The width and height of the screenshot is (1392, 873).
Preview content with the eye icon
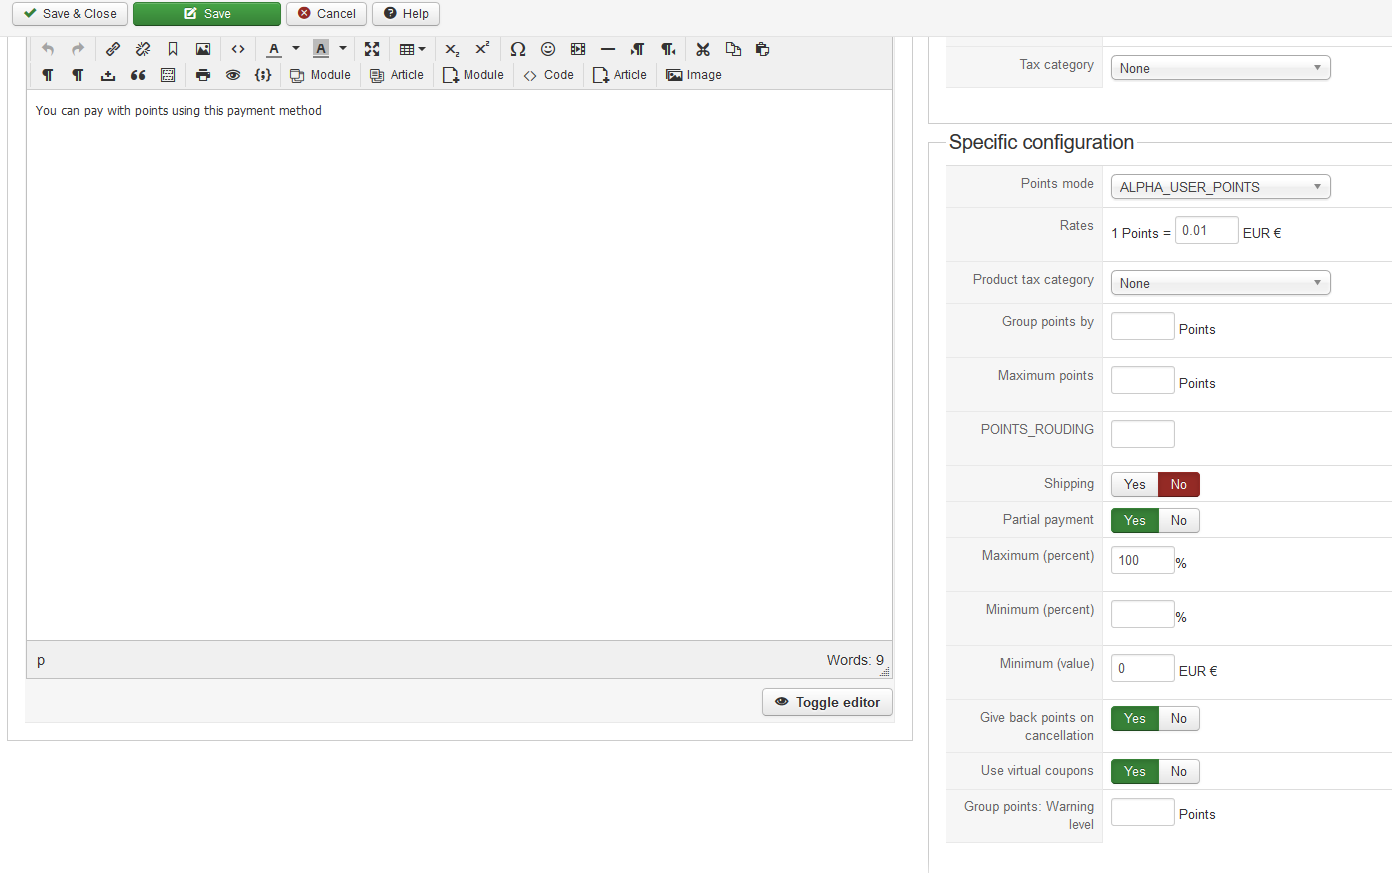pos(233,75)
